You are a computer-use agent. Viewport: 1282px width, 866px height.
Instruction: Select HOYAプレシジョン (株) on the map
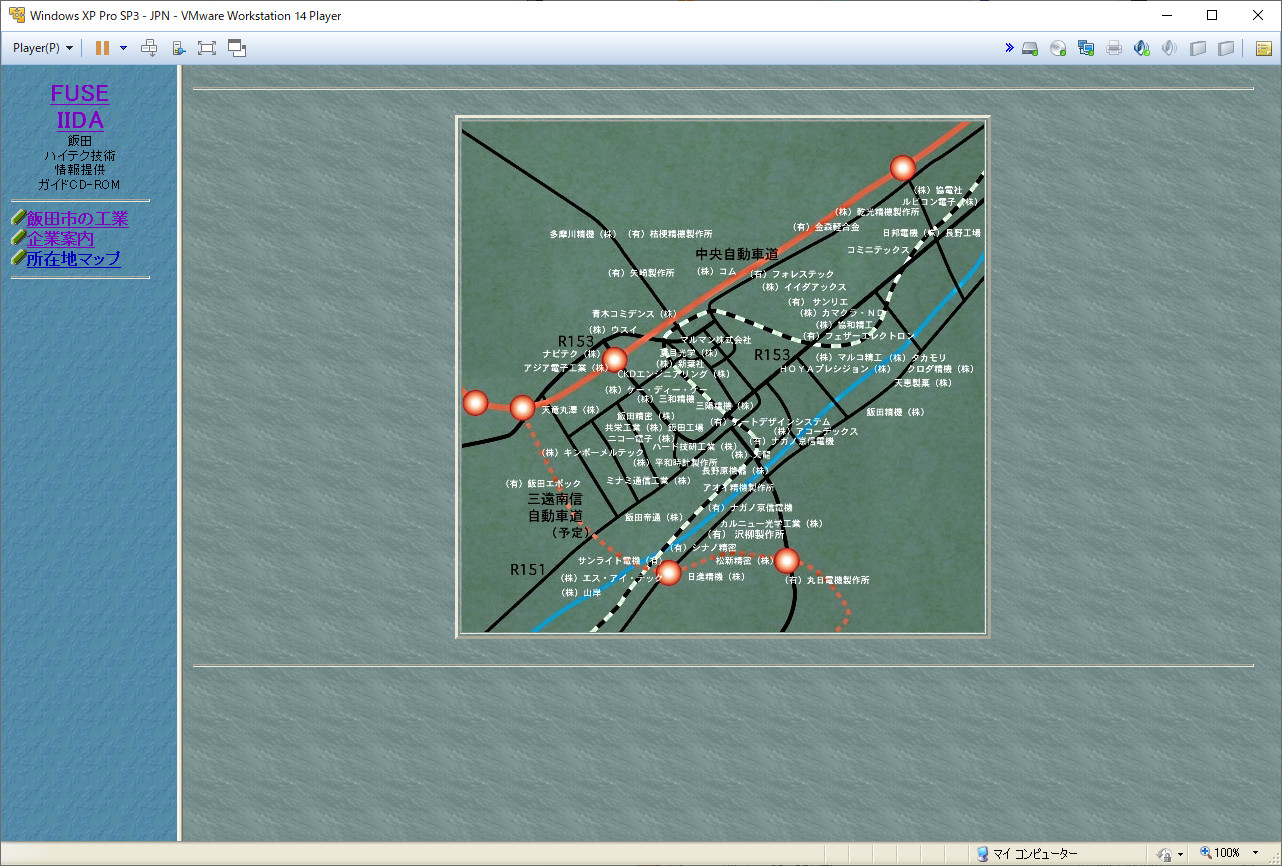pos(835,369)
